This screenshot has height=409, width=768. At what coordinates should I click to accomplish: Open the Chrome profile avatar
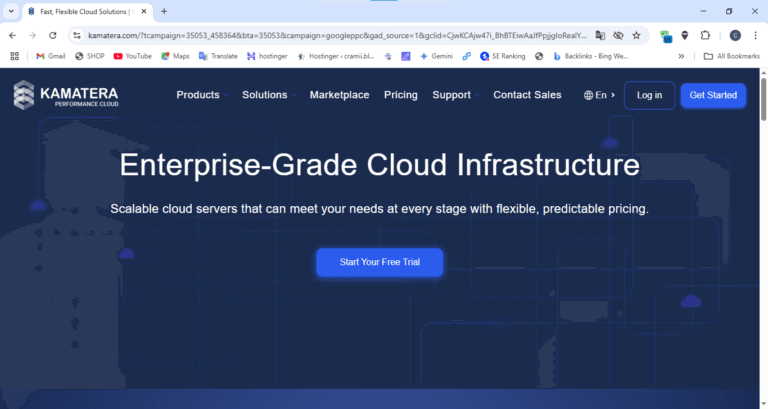pyautogui.click(x=735, y=35)
